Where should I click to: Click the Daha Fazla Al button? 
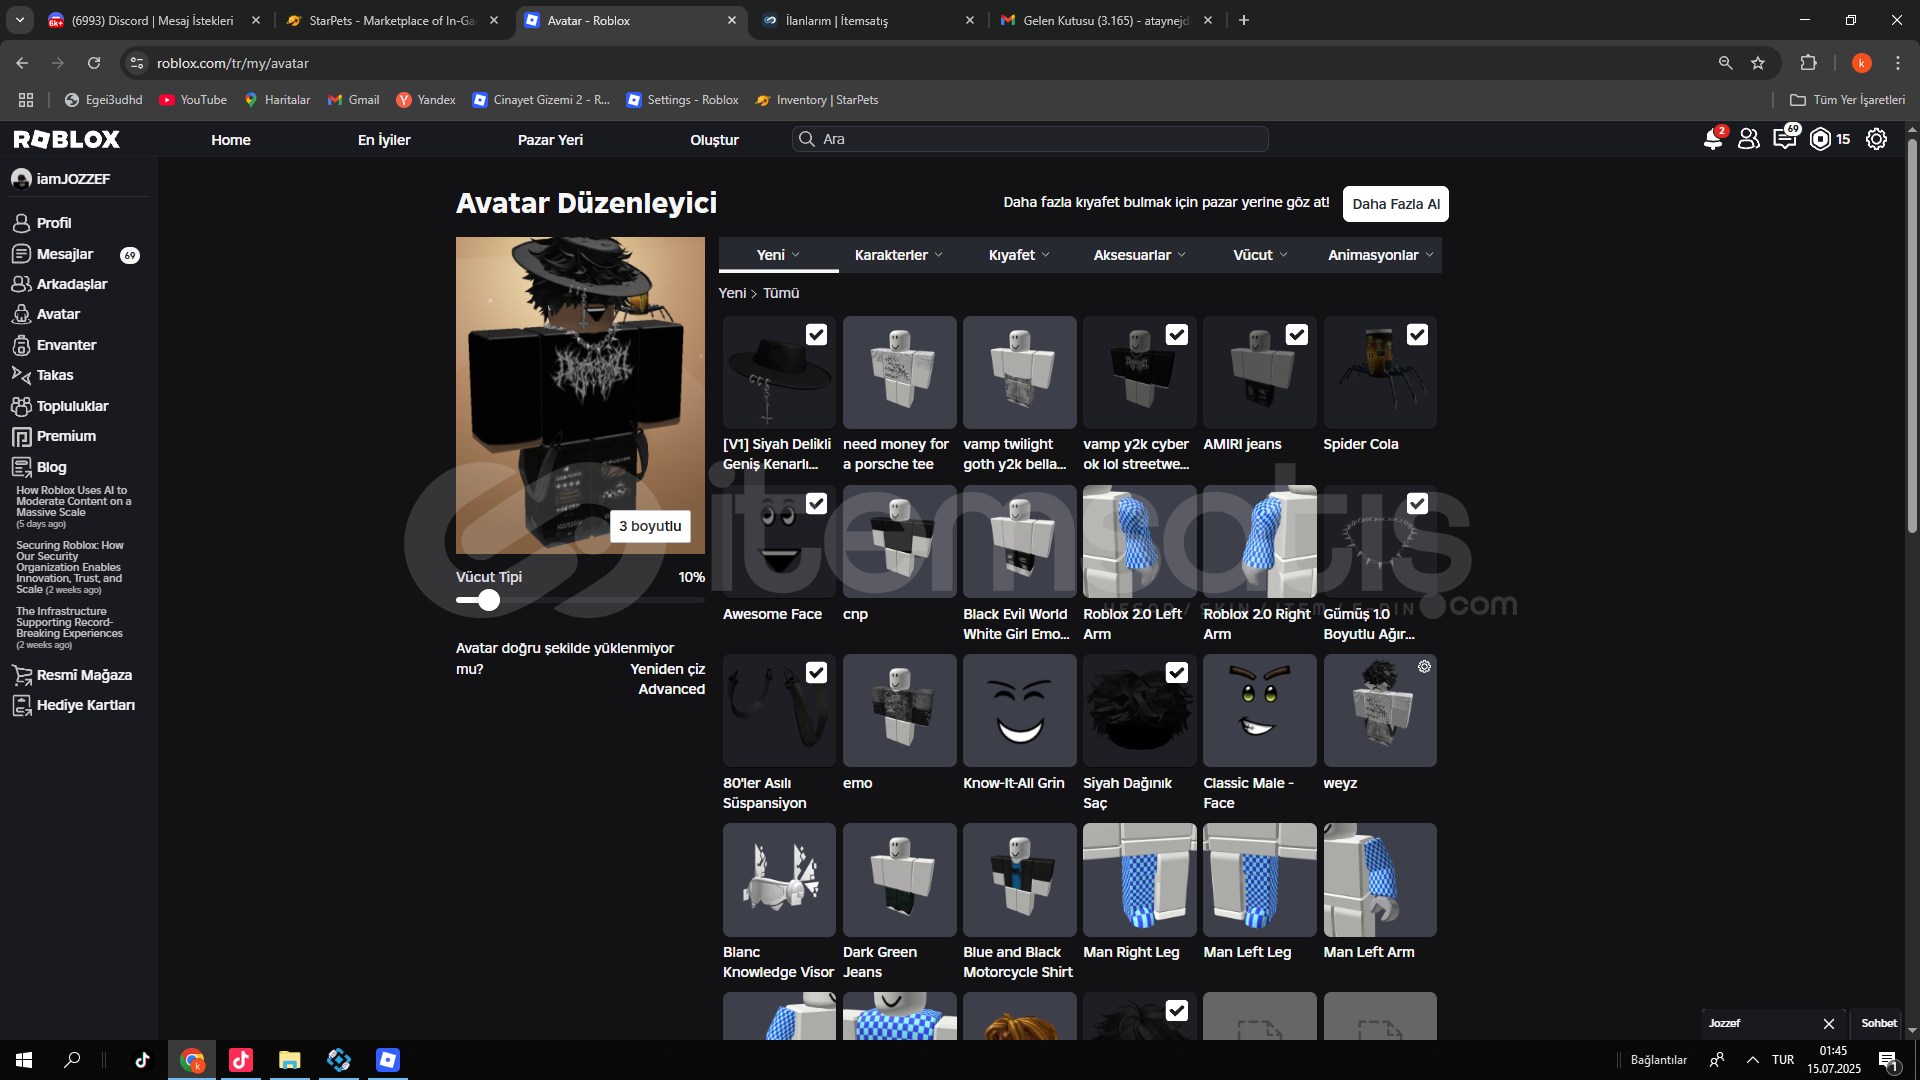coord(1396,204)
